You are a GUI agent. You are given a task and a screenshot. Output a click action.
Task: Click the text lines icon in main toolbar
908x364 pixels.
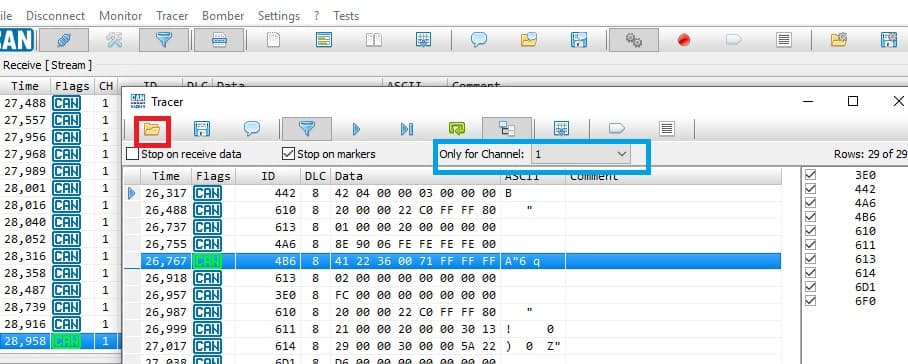[x=783, y=40]
